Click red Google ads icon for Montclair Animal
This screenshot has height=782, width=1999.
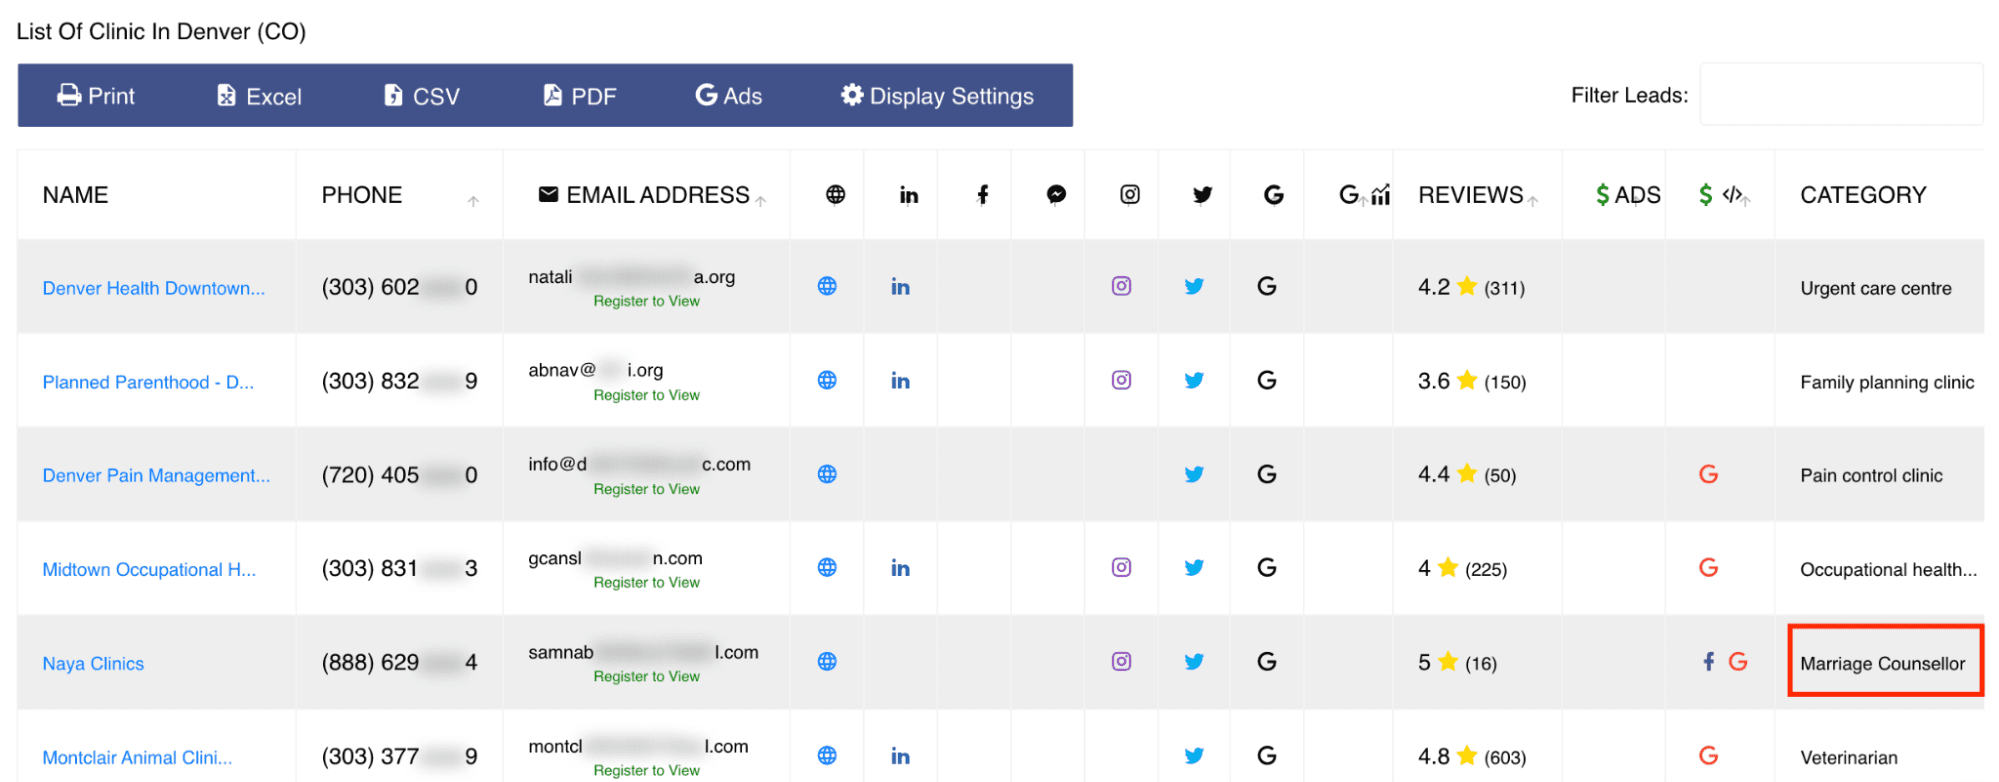coord(1708,756)
